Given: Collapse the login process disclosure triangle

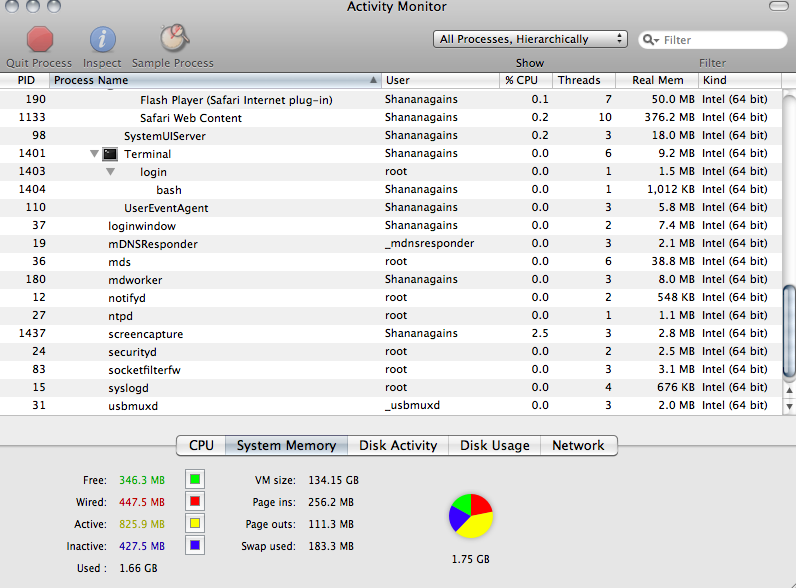Looking at the screenshot, I should pyautogui.click(x=110, y=172).
